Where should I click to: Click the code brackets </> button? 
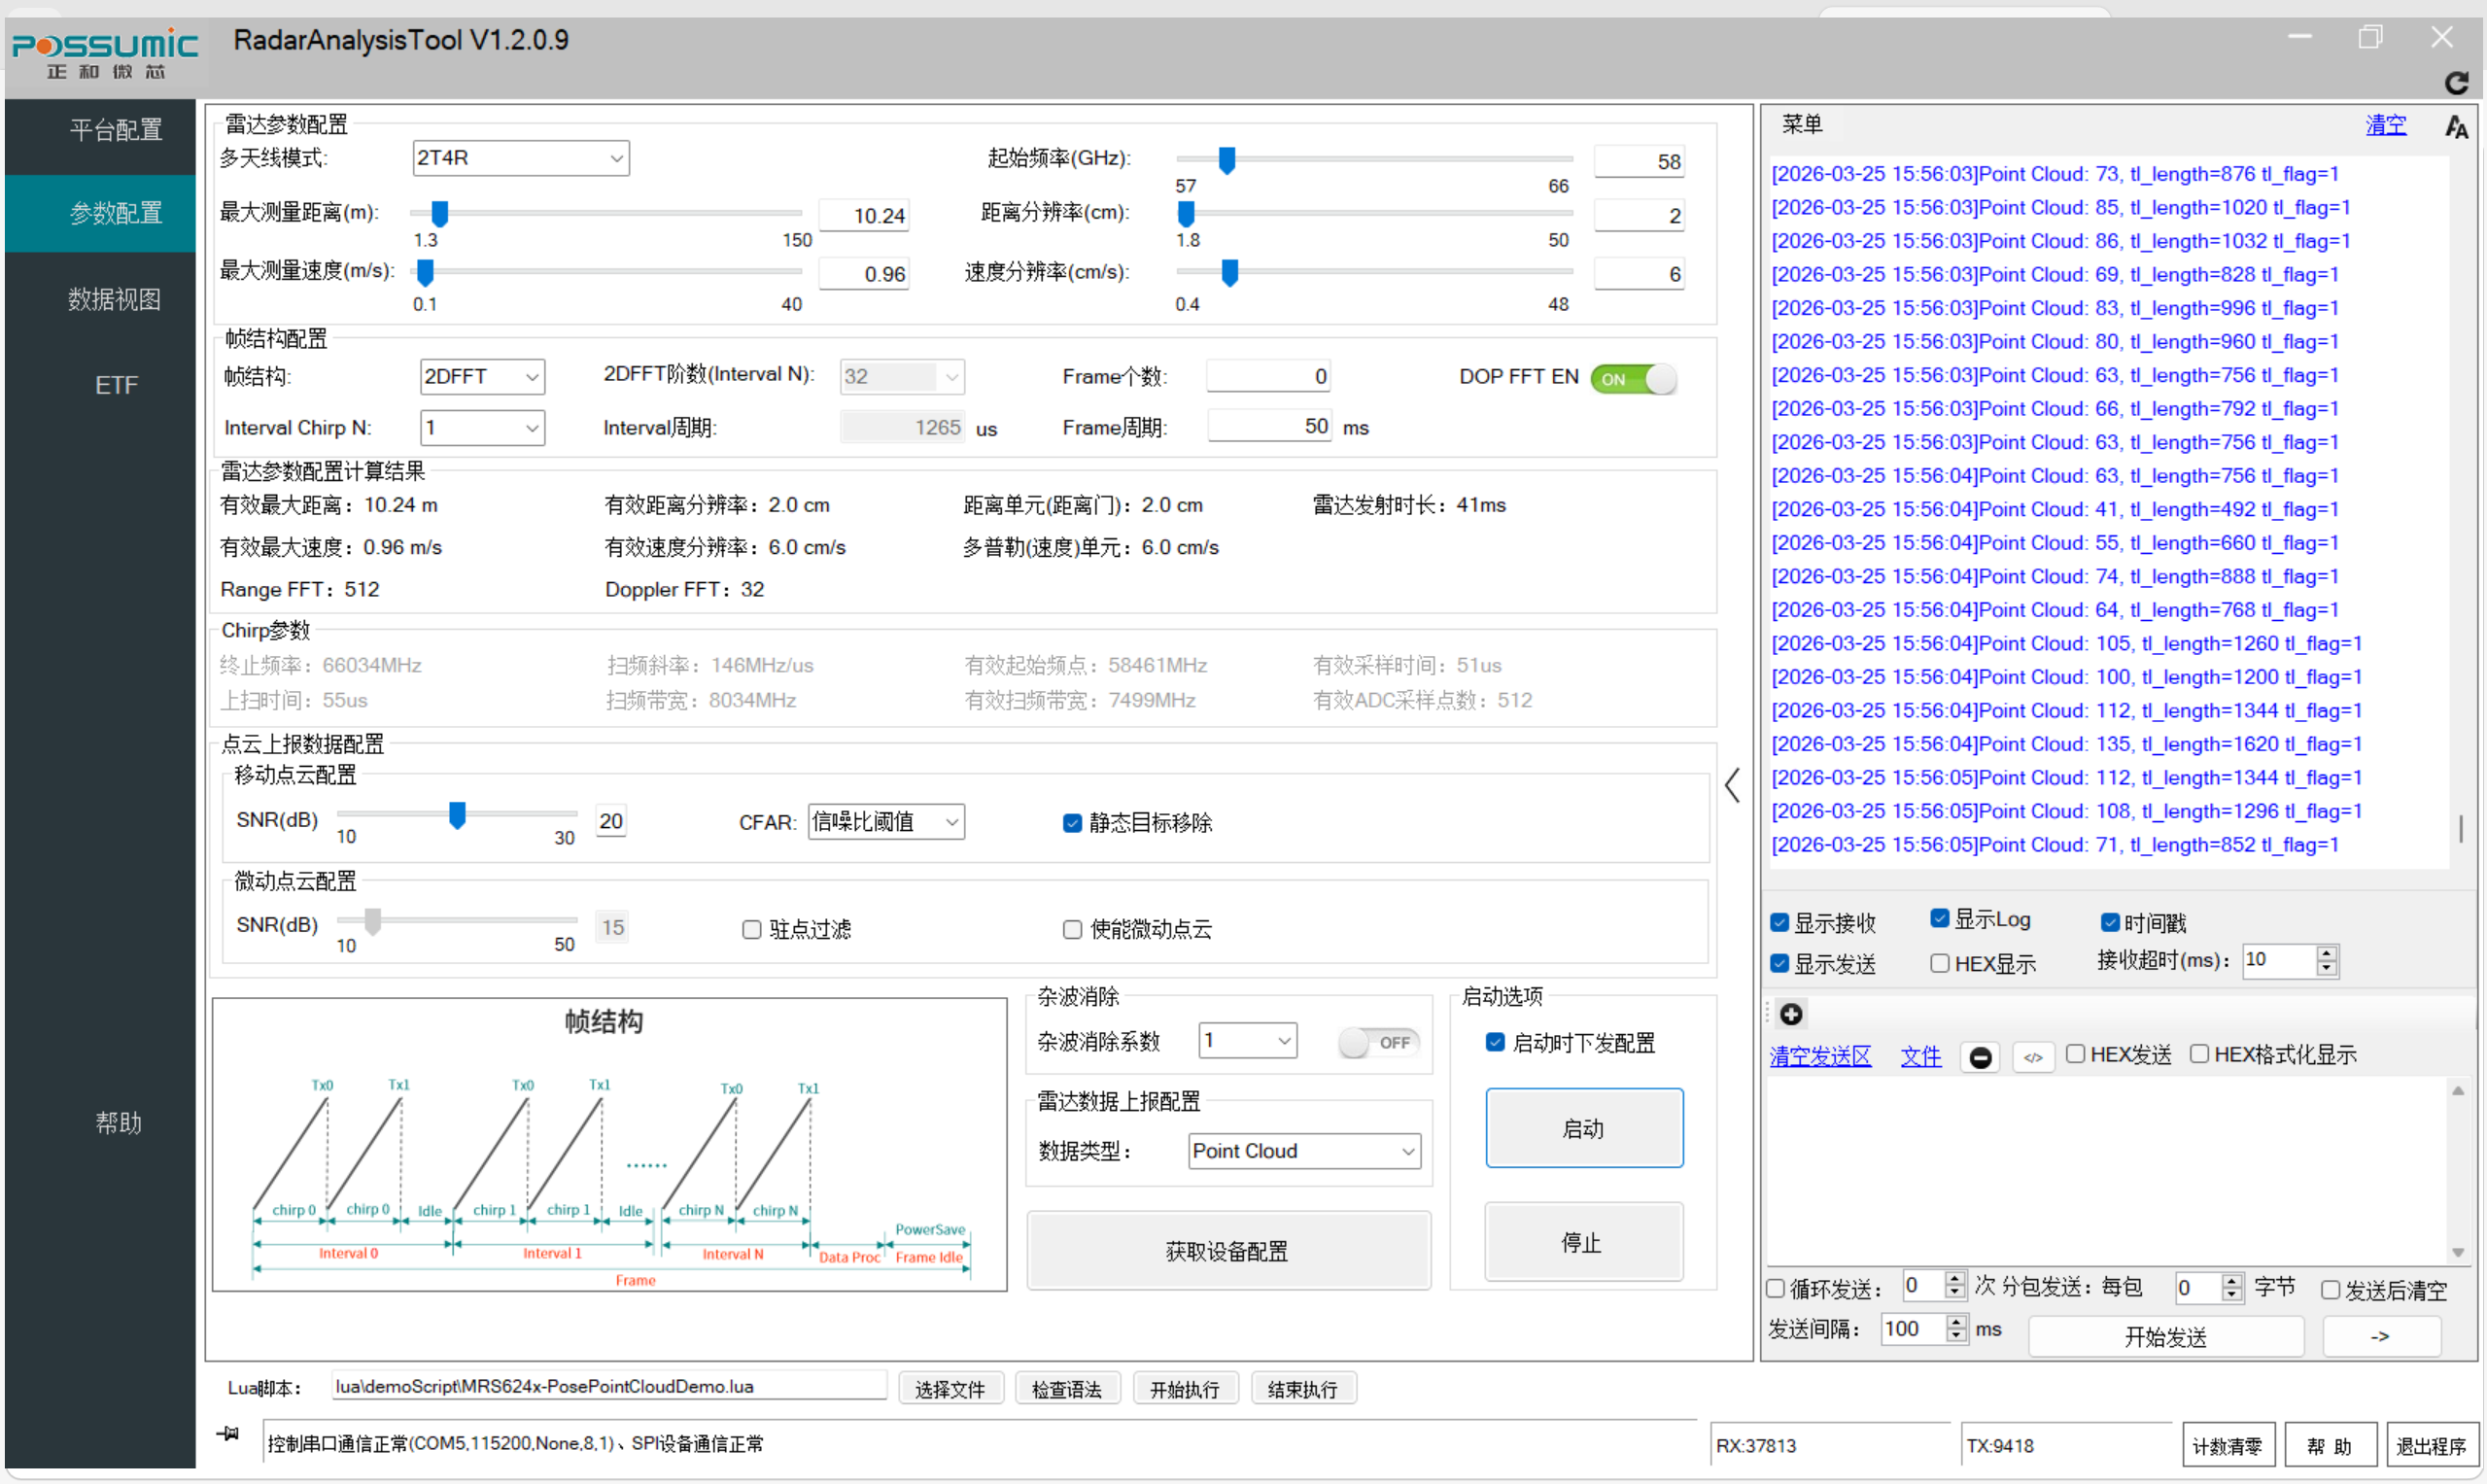click(2033, 1057)
